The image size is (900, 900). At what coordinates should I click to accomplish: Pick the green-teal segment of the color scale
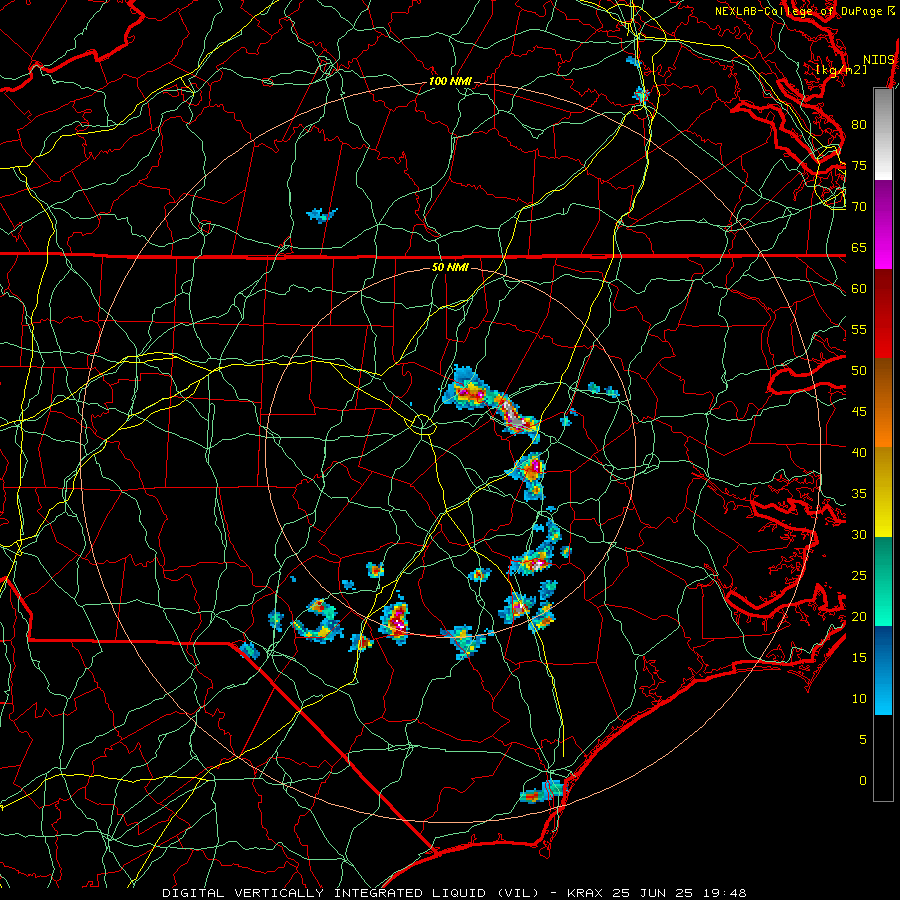(883, 581)
